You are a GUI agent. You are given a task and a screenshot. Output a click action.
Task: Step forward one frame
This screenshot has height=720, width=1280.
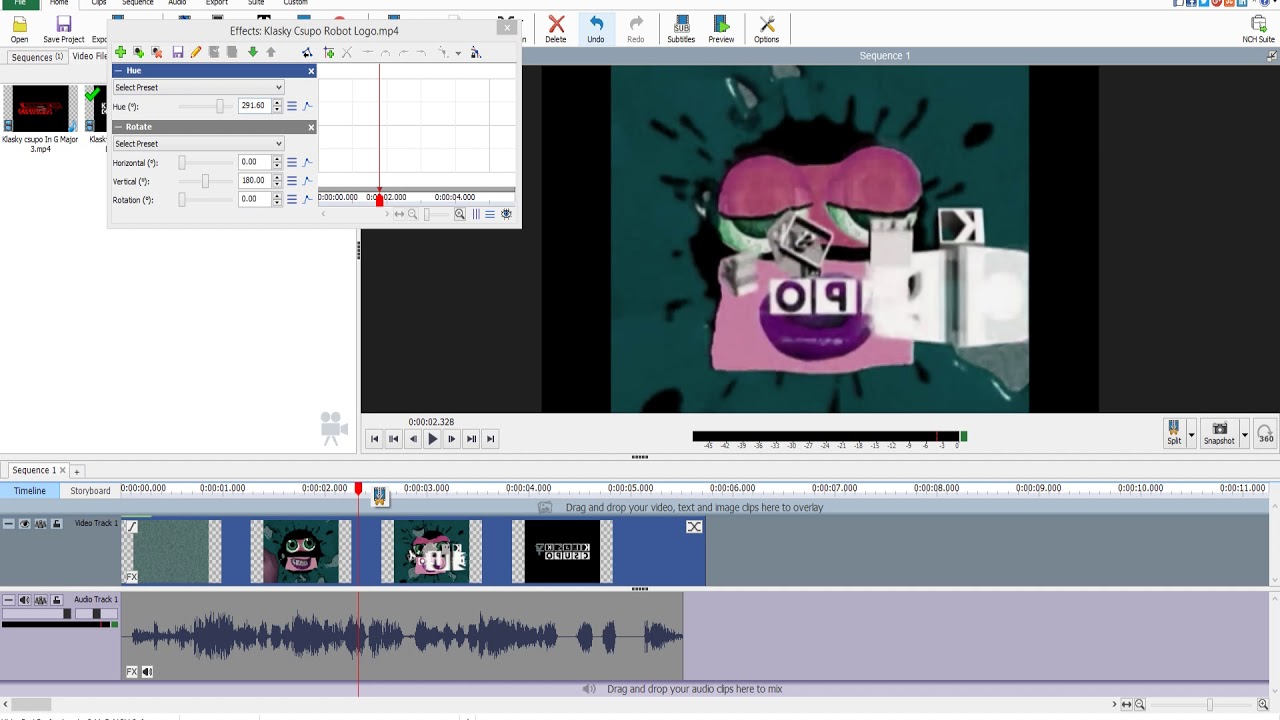451,439
